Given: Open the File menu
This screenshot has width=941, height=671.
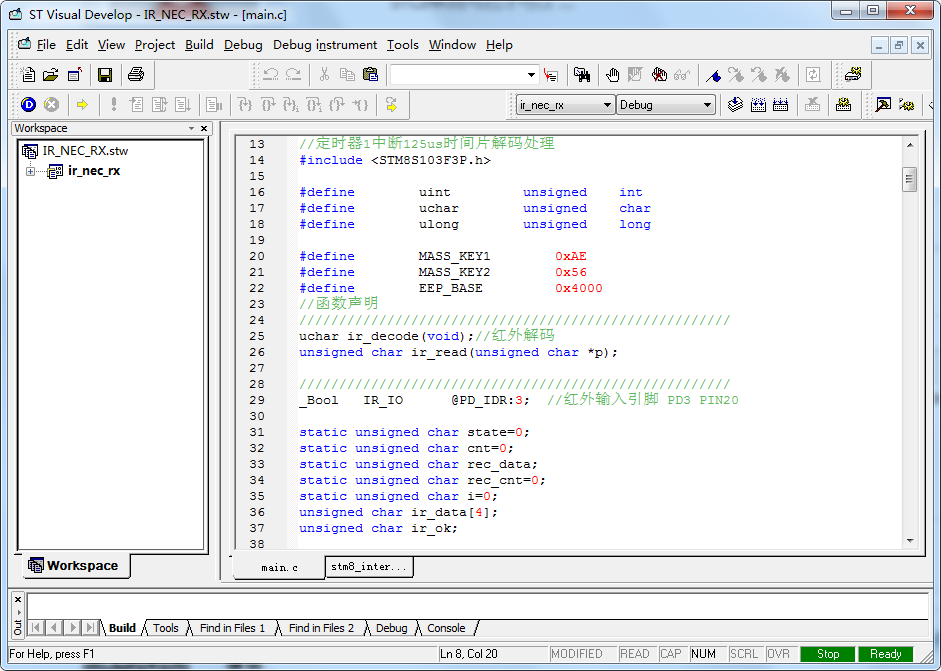Looking at the screenshot, I should (46, 45).
